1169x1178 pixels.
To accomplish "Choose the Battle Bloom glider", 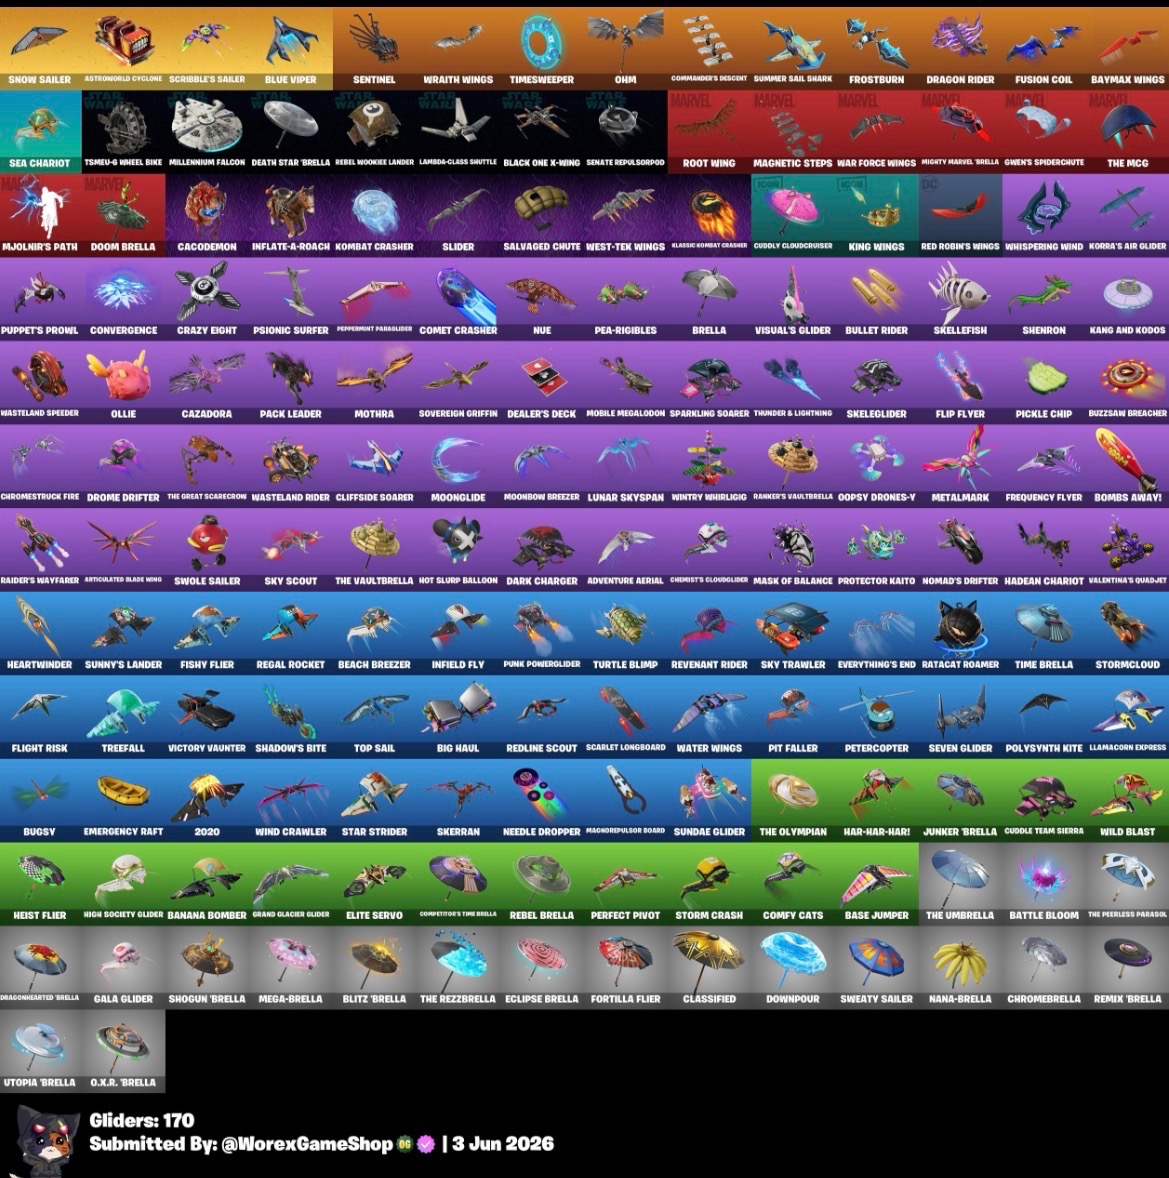I will pos(1044,883).
